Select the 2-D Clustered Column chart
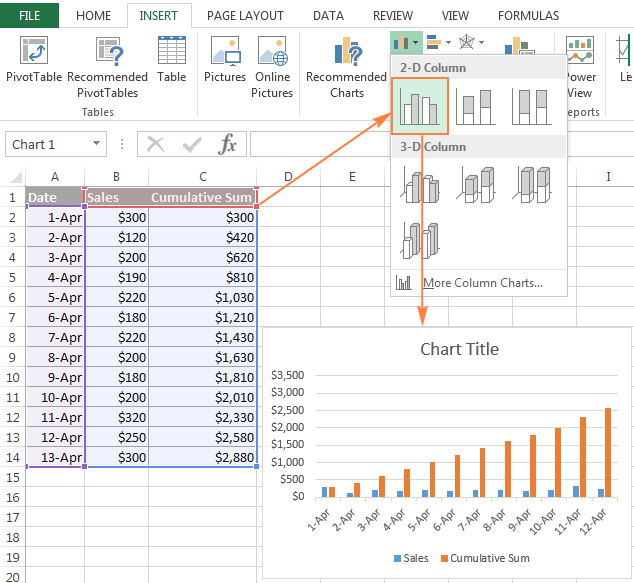Image resolution: width=634 pixels, height=583 pixels. coord(420,106)
